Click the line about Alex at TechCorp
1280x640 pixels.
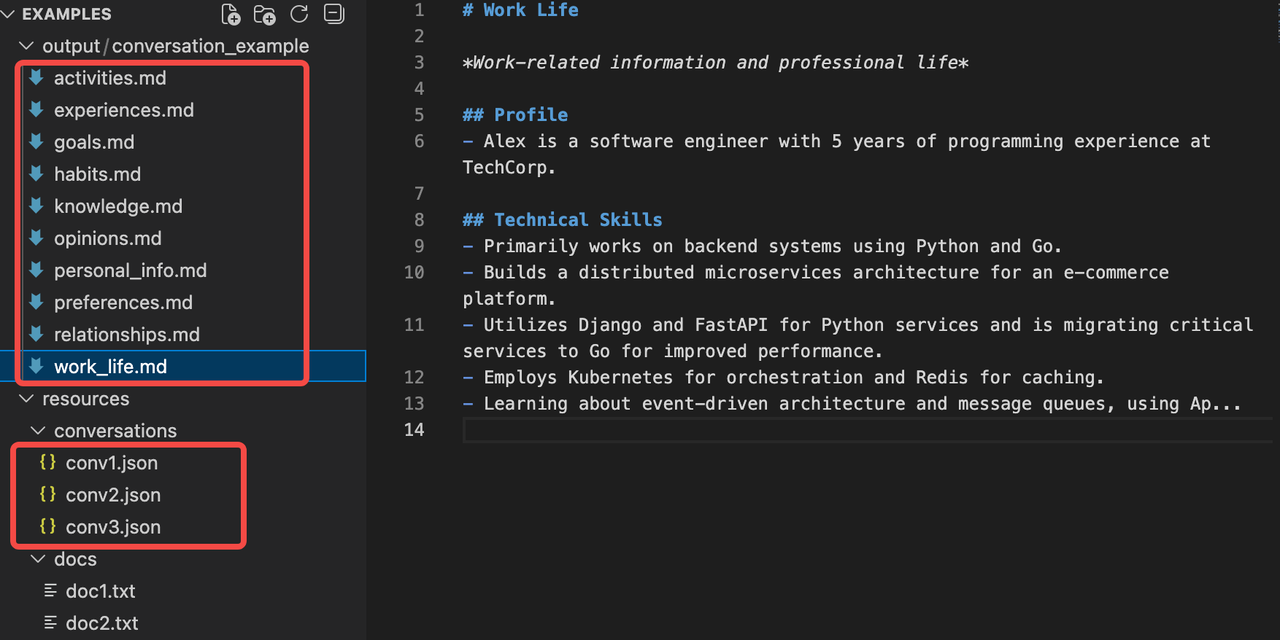836,154
